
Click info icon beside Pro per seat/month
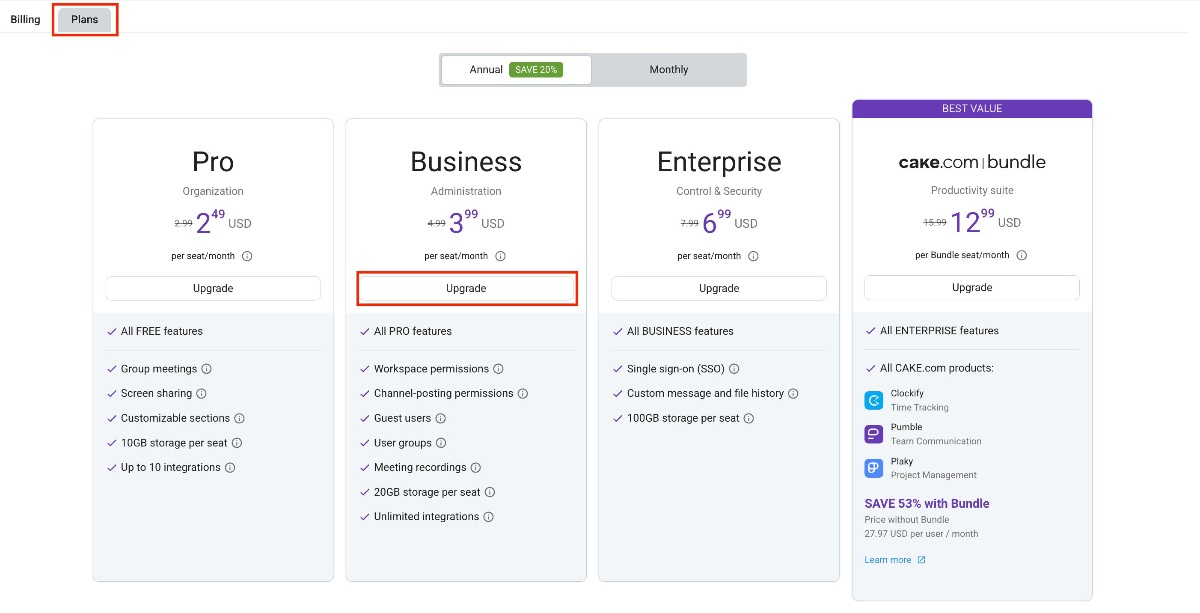click(x=247, y=256)
